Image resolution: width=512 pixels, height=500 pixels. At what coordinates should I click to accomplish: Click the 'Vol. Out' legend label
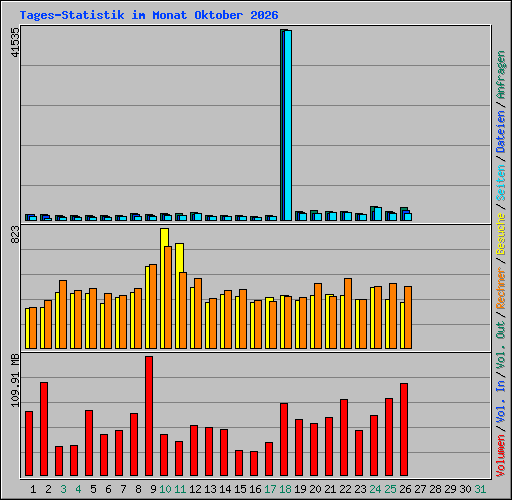tap(501, 345)
